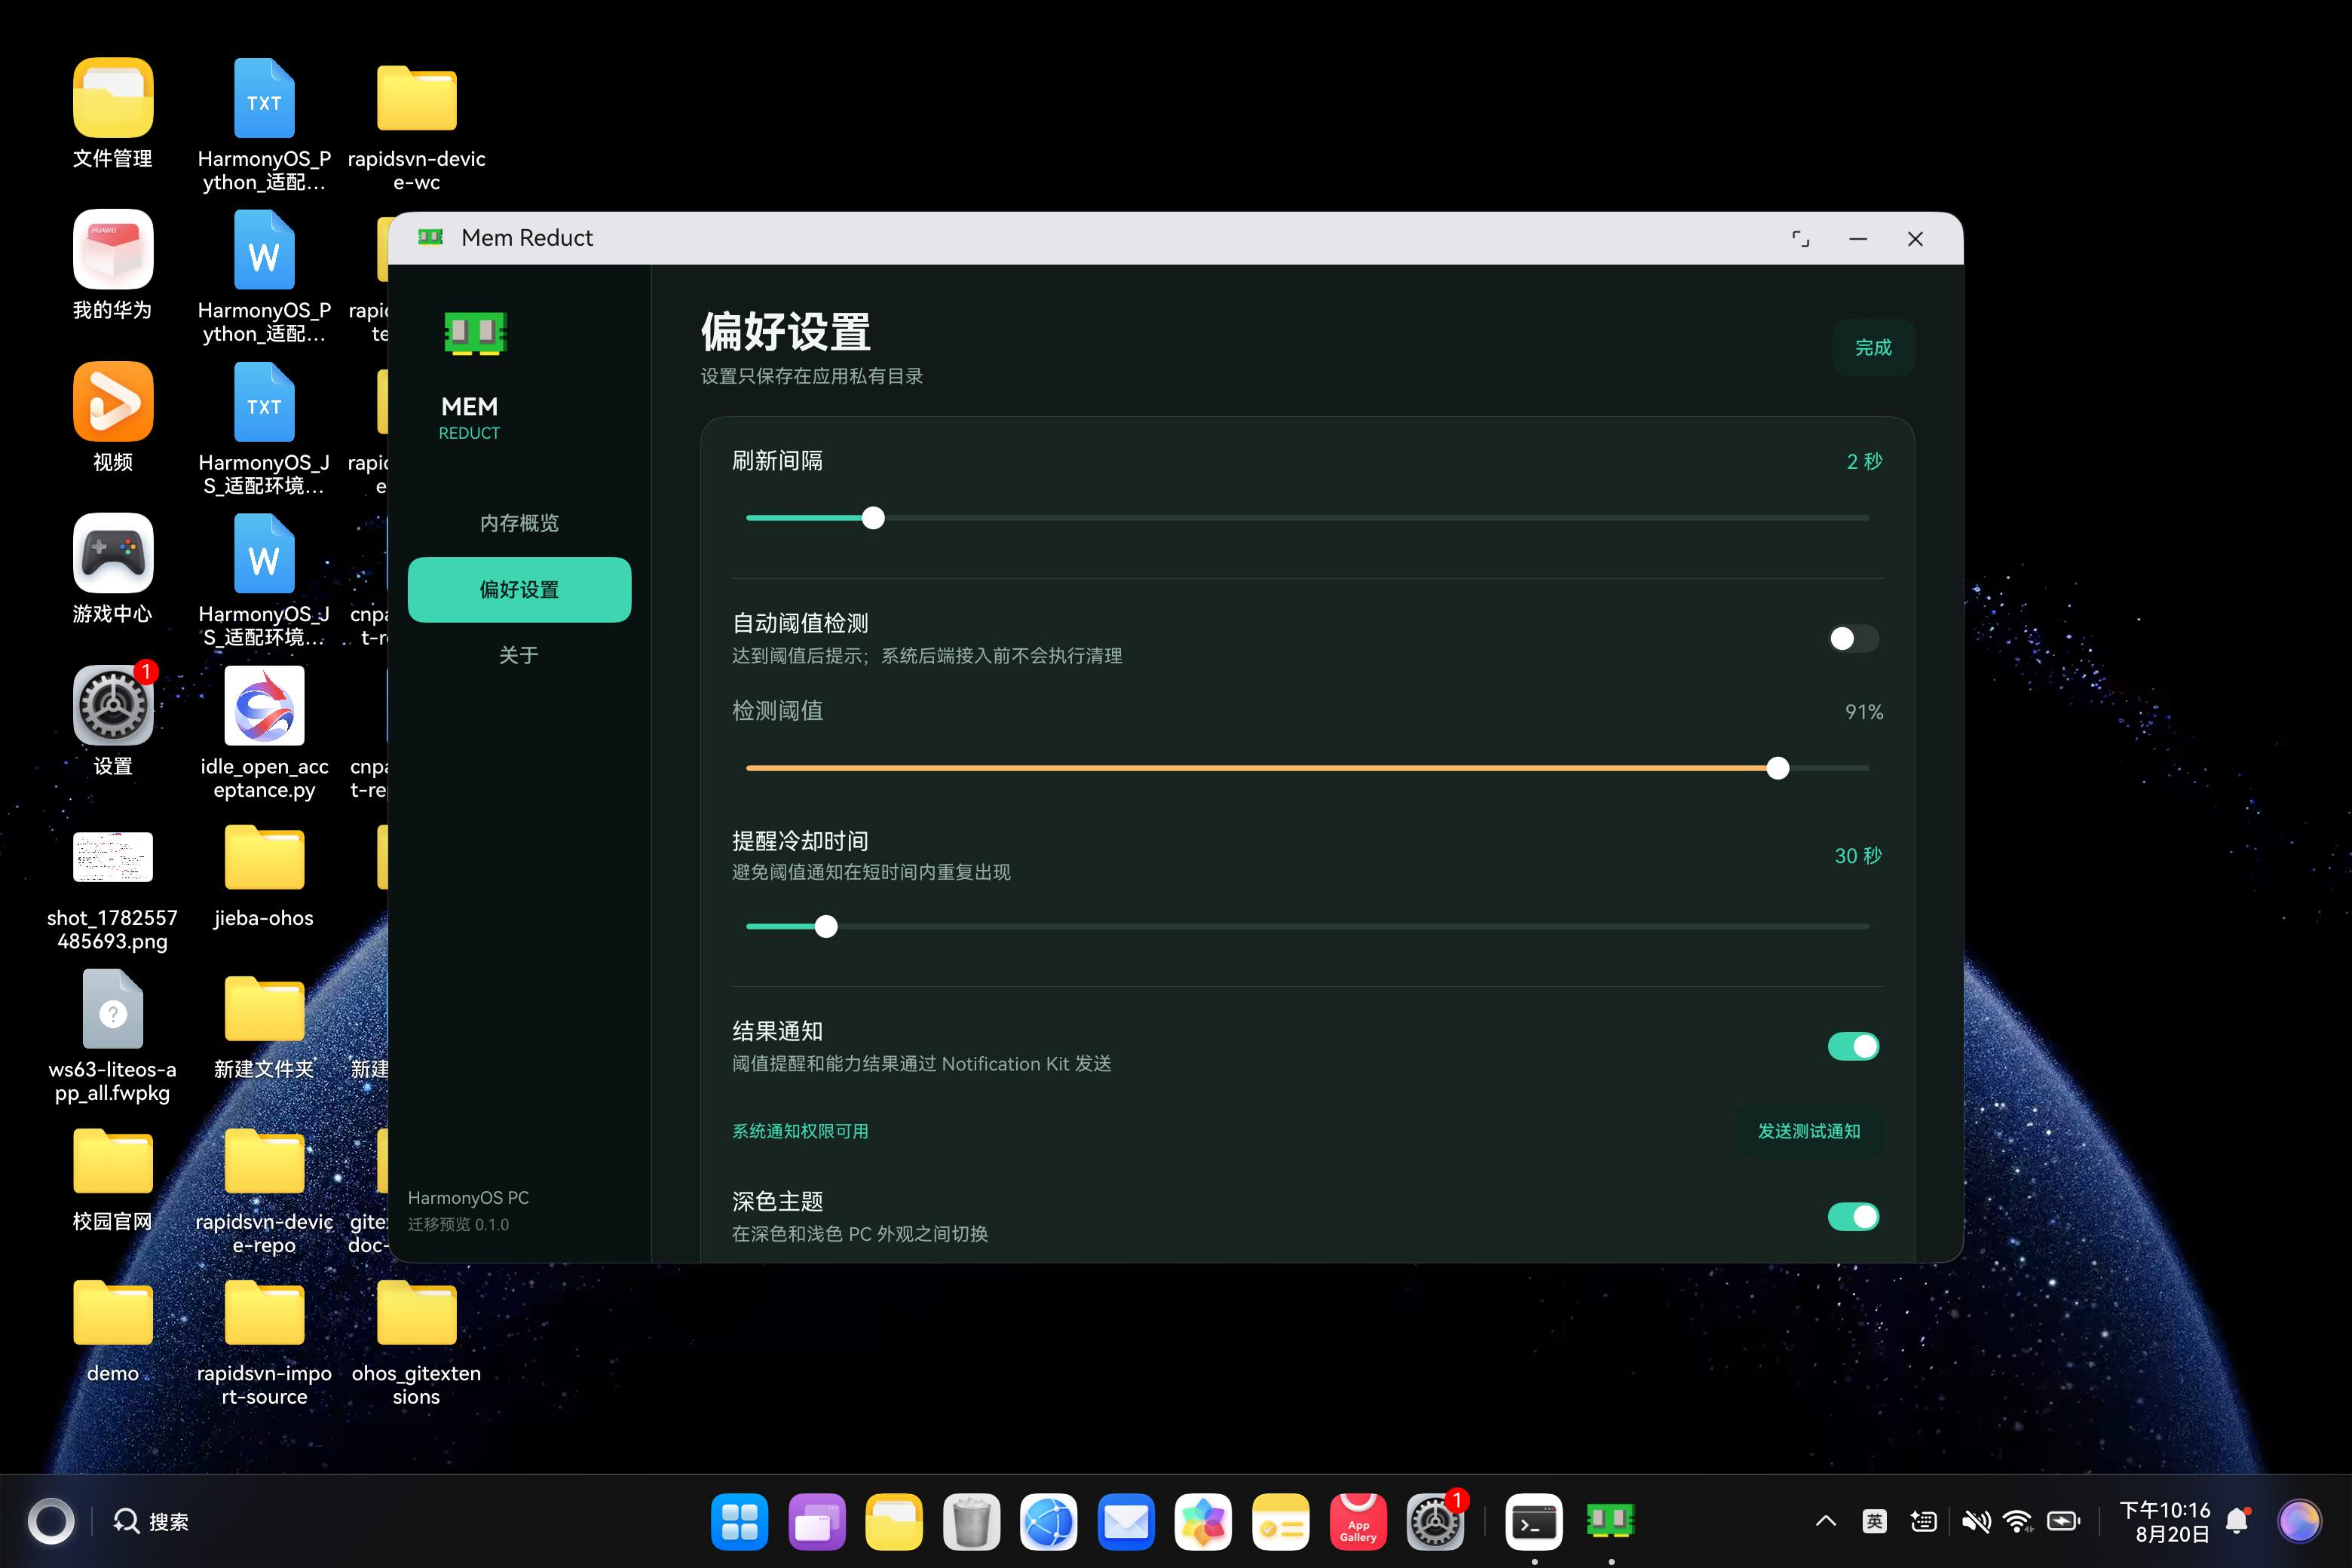Click the Mem Reduct logo in sidebar
This screenshot has width=2352, height=1568.
coord(475,334)
